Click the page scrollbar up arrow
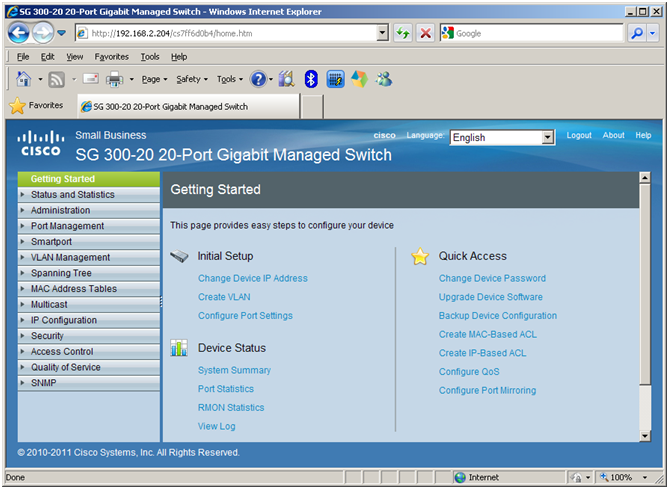 pos(645,178)
